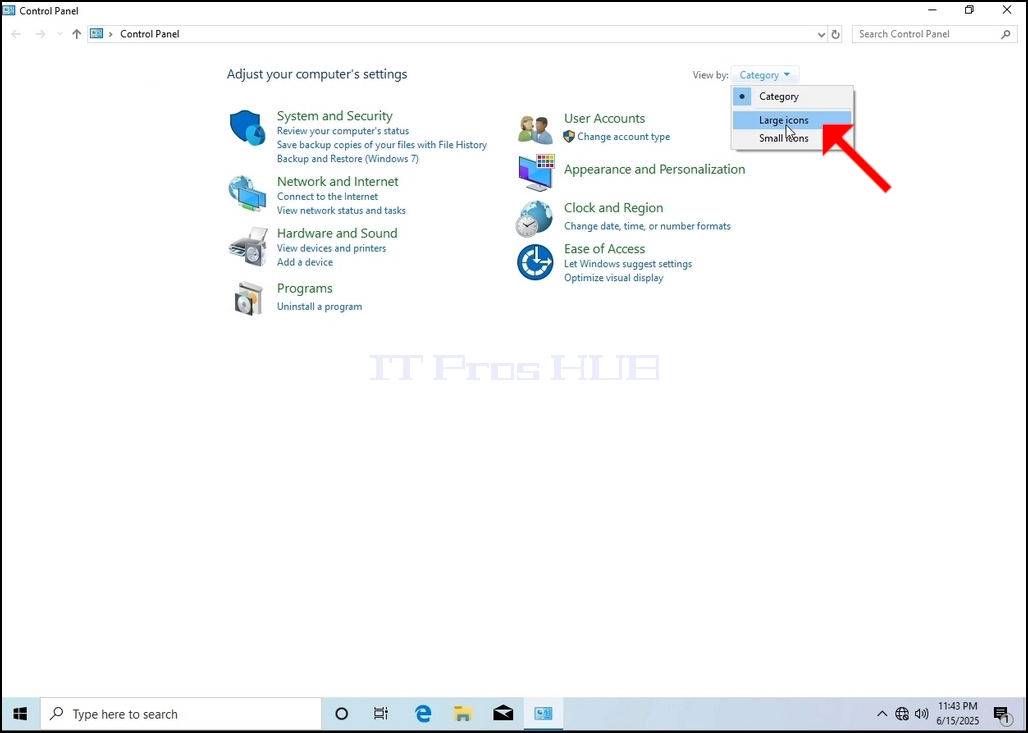This screenshot has height=733, width=1028.
Task: Open Cortana from the taskbar circle
Action: click(x=342, y=714)
